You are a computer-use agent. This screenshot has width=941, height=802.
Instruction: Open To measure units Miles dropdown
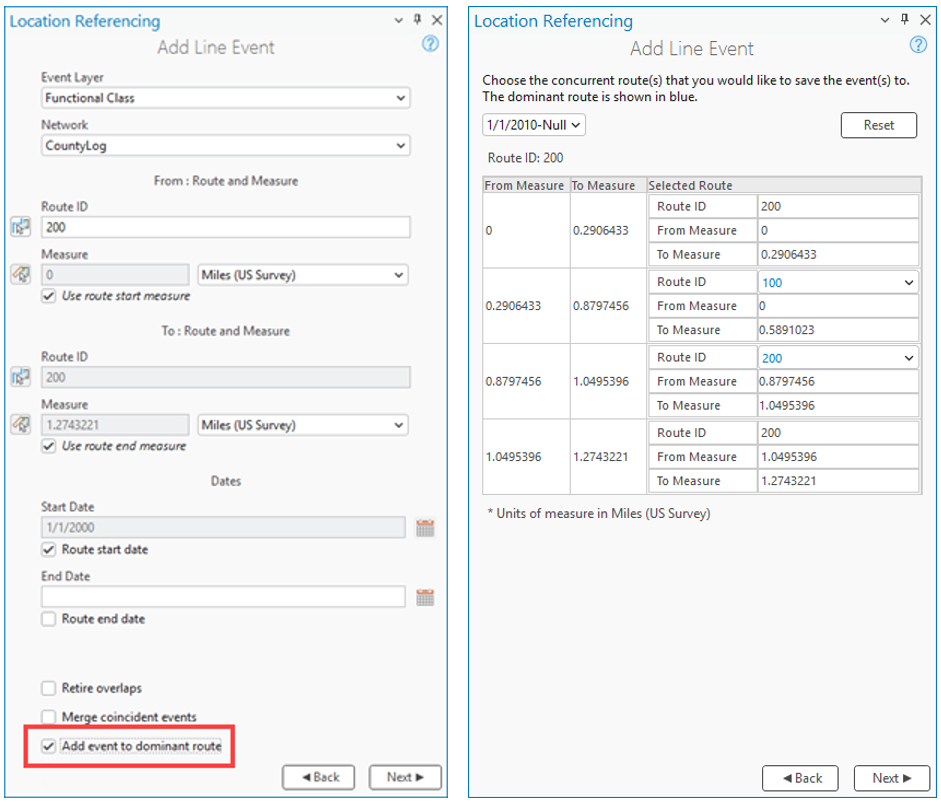pyautogui.click(x=303, y=425)
